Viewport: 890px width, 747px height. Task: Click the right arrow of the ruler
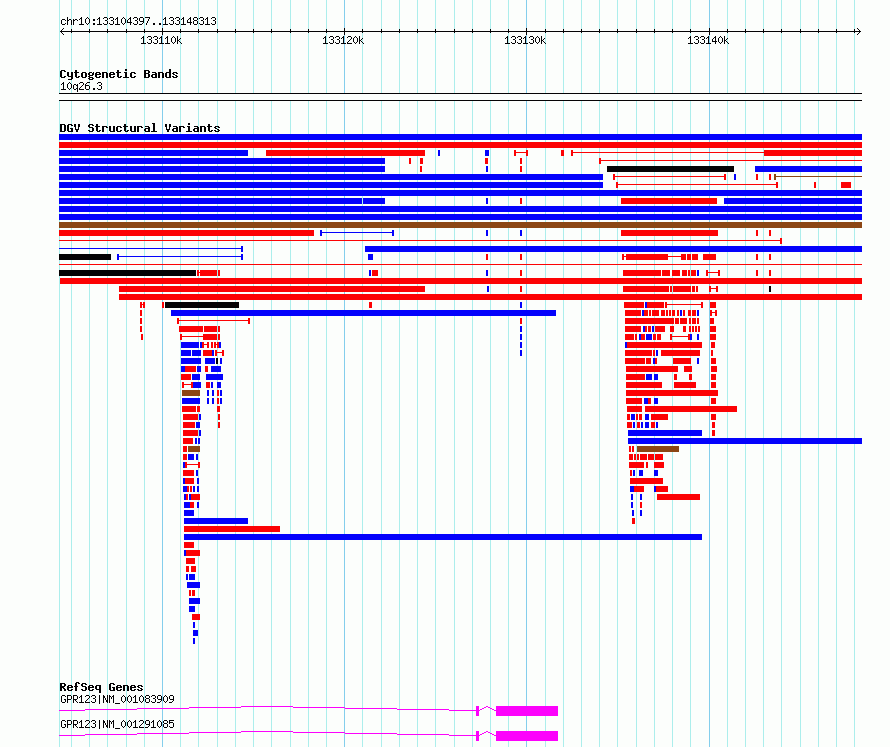[859, 31]
